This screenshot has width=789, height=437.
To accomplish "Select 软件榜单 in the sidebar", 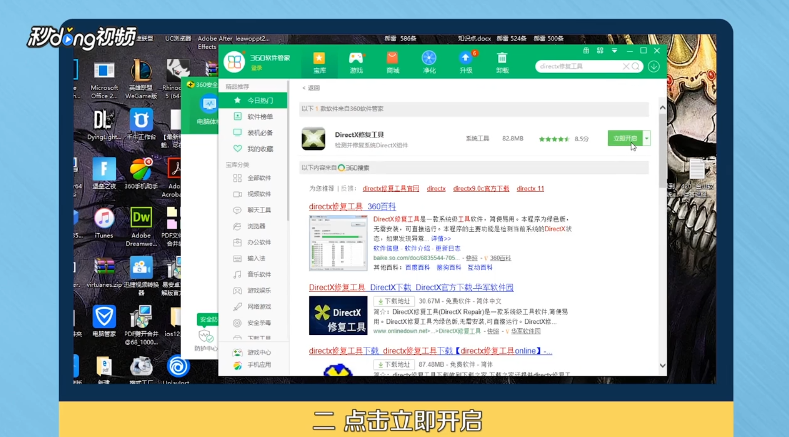I will click(x=254, y=116).
